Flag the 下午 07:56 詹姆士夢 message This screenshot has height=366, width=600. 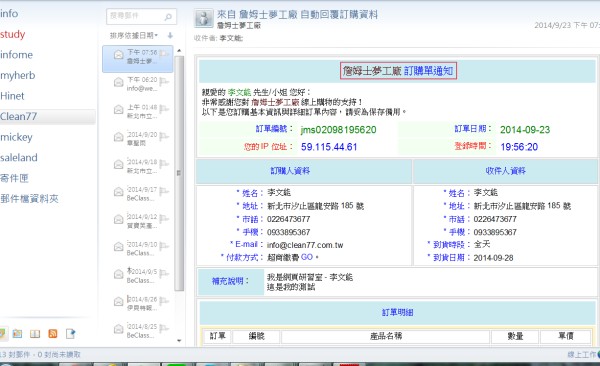164,53
